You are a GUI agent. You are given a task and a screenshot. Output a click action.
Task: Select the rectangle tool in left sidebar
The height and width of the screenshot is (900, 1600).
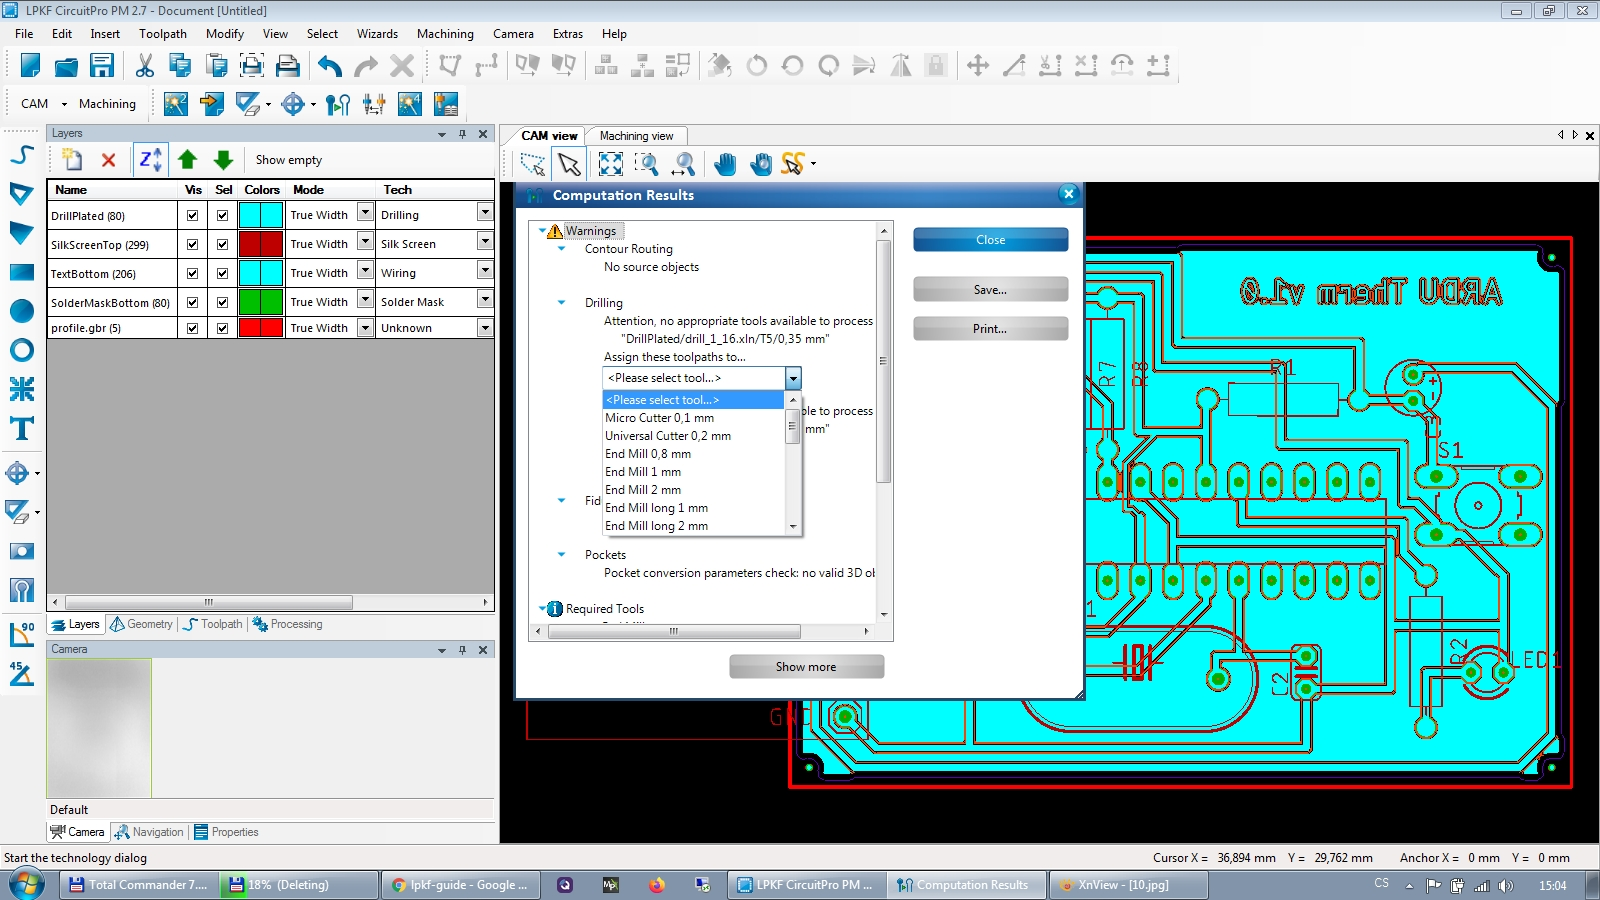click(22, 272)
